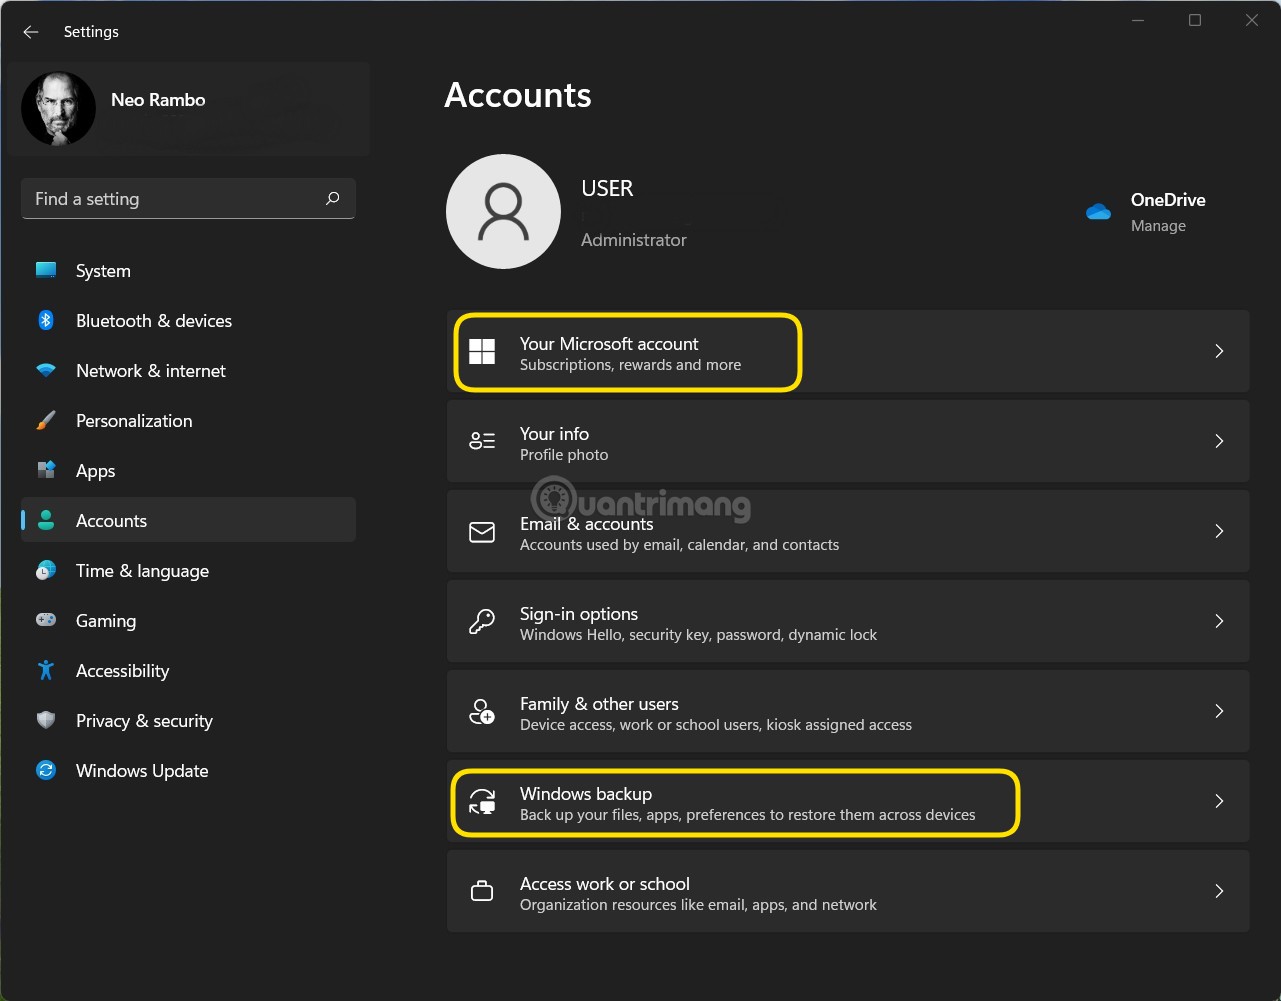Image resolution: width=1281 pixels, height=1001 pixels.
Task: Expand Your Microsoft account chevron
Action: (1219, 351)
